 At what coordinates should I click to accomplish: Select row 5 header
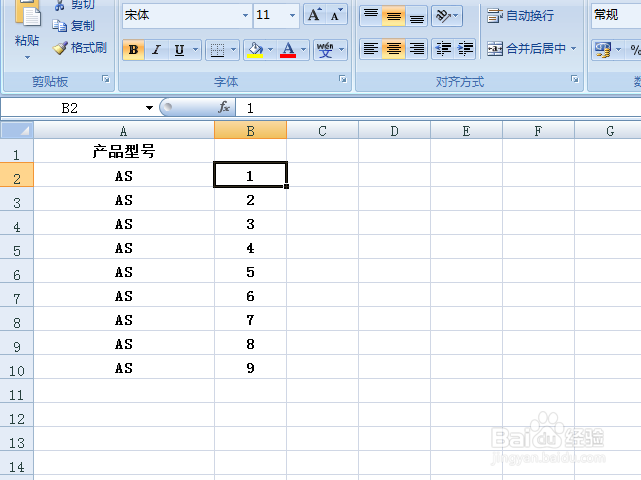click(x=16, y=247)
